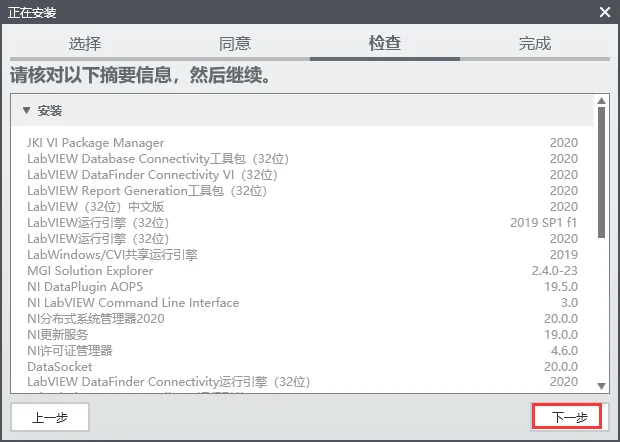Select LabVIEW Database Connectivity工具包 row

tap(302, 159)
